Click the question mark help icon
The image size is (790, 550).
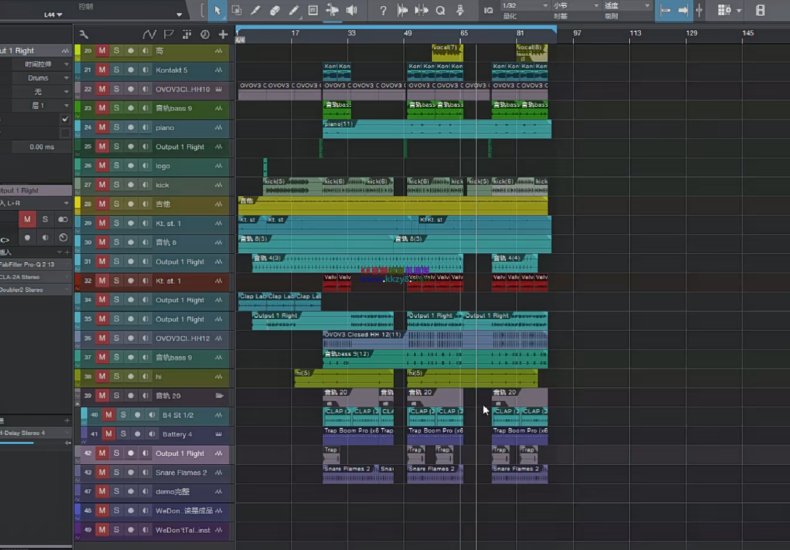pyautogui.click(x=383, y=10)
